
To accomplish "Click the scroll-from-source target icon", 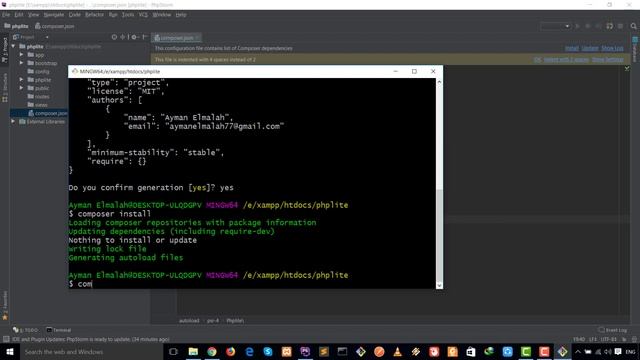I will [x=114, y=37].
